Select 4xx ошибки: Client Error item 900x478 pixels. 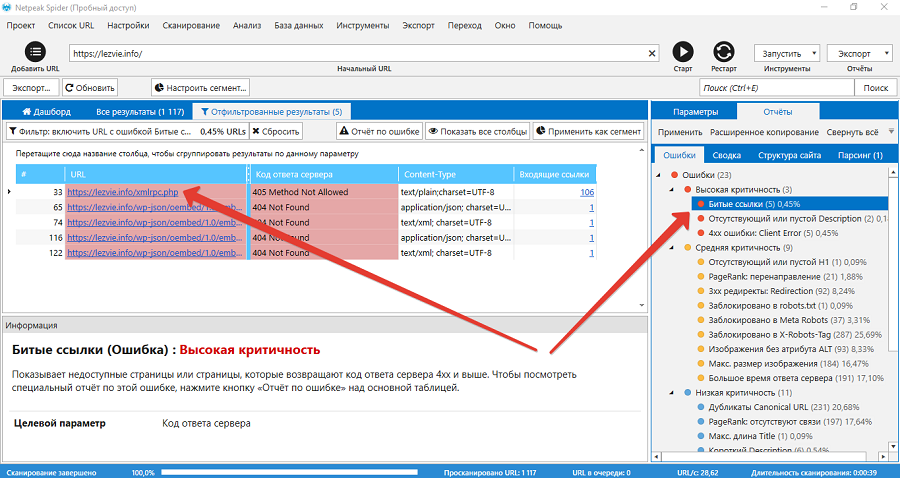click(x=773, y=233)
